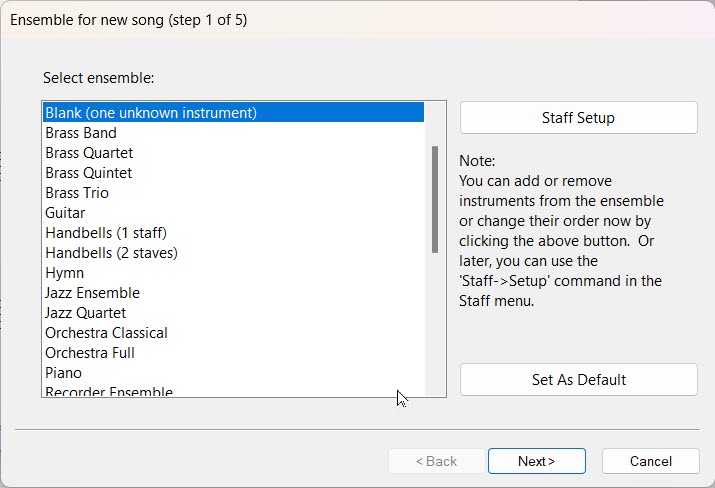Open the Staff Setup dialog
The width and height of the screenshot is (715, 488).
point(578,118)
